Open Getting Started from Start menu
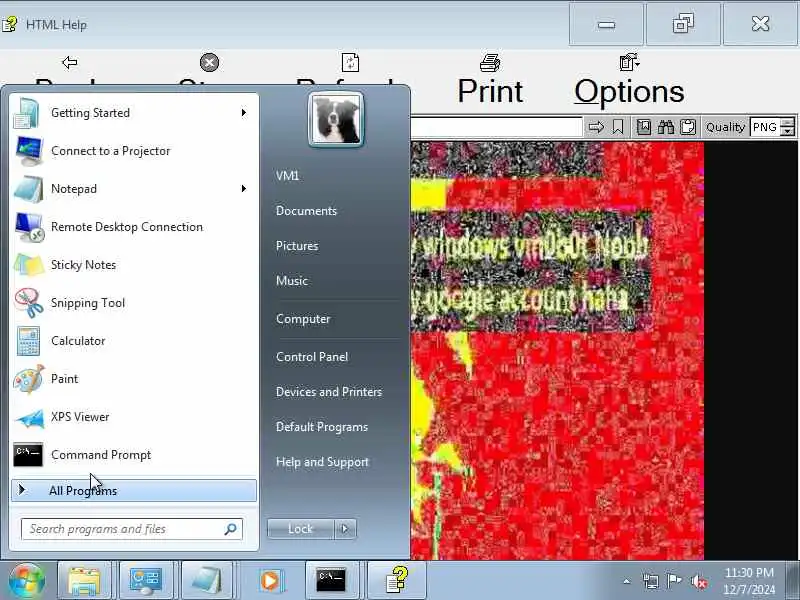This screenshot has height=600, width=800. pyautogui.click(x=132, y=113)
